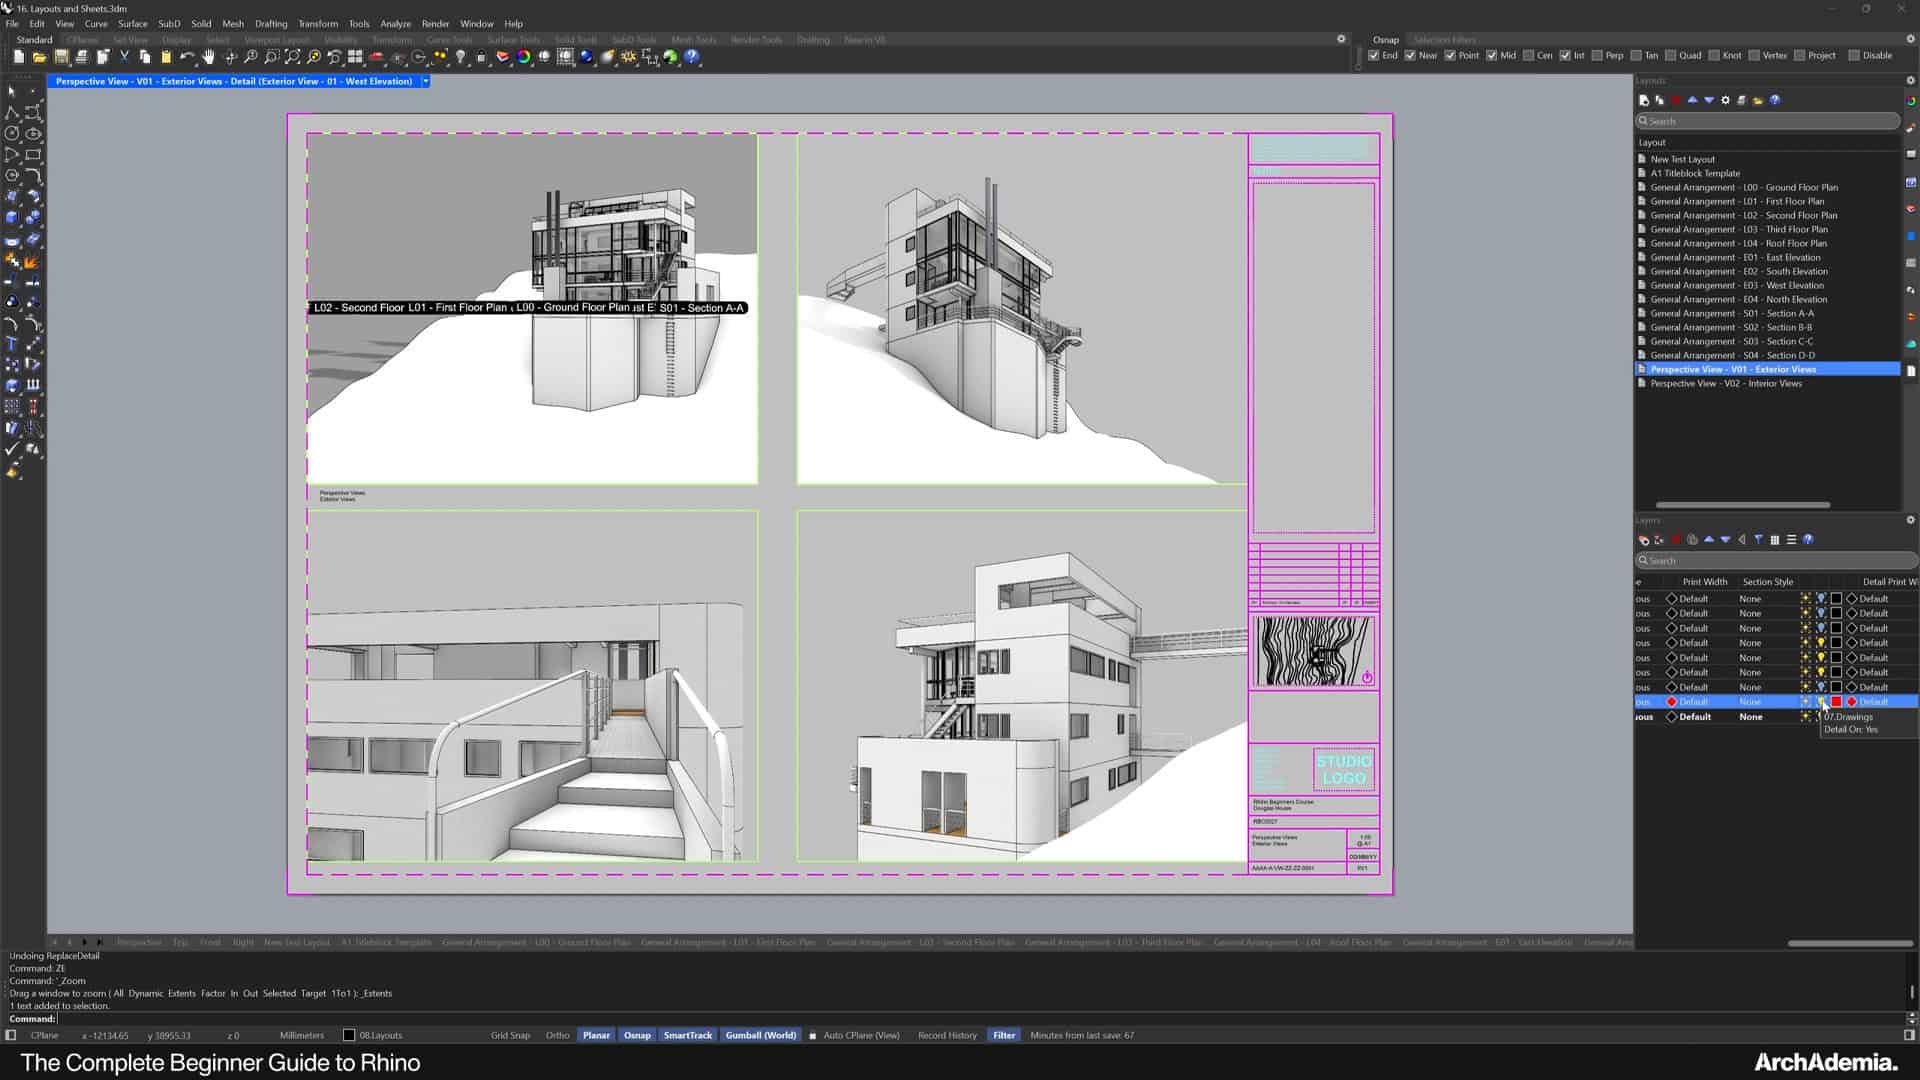Click the New Layer icon in Layers panel
This screenshot has height=1080, width=1920.
click(1644, 539)
